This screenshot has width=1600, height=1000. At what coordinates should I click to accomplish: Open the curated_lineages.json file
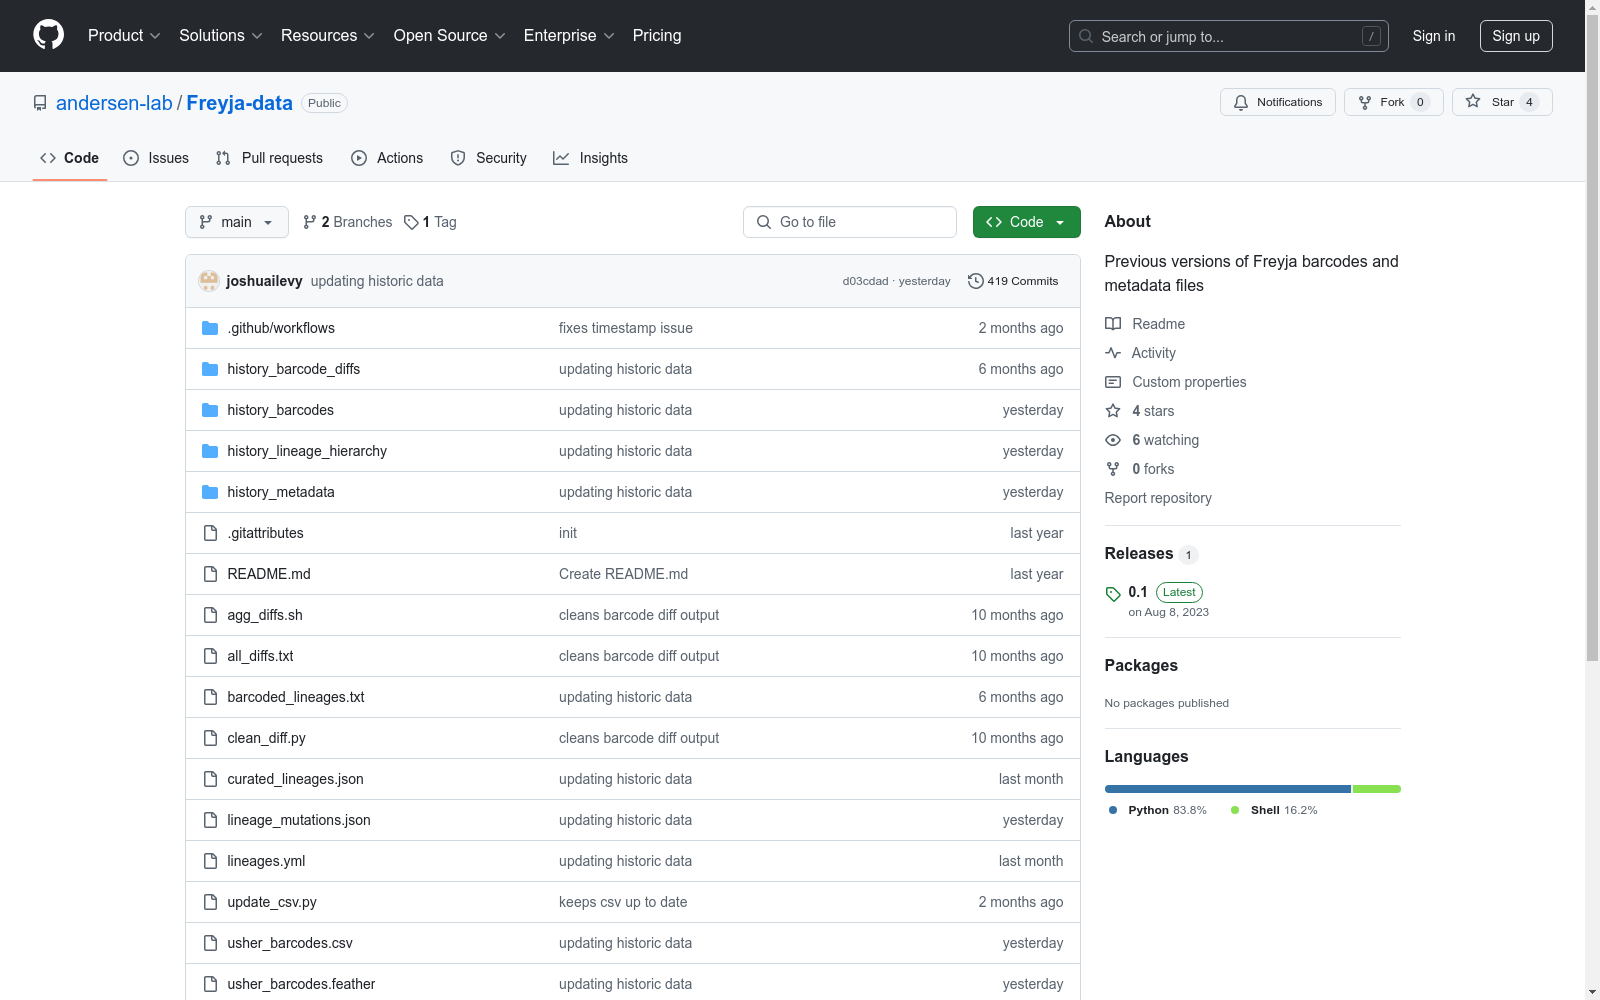295,779
